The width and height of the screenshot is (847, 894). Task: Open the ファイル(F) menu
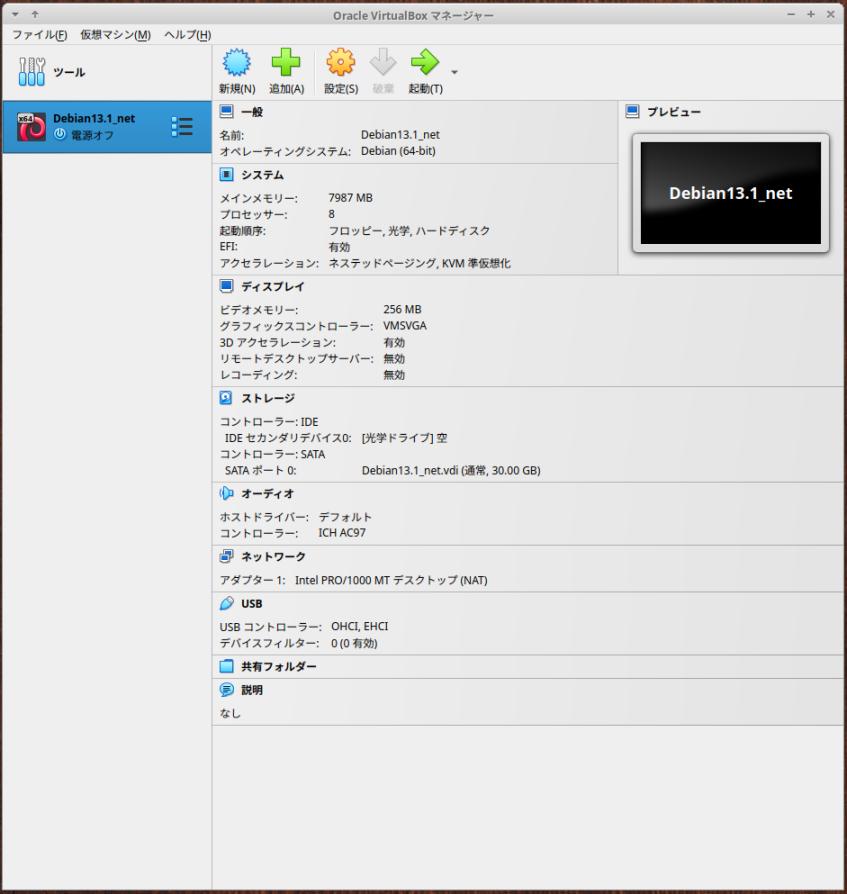coord(39,35)
